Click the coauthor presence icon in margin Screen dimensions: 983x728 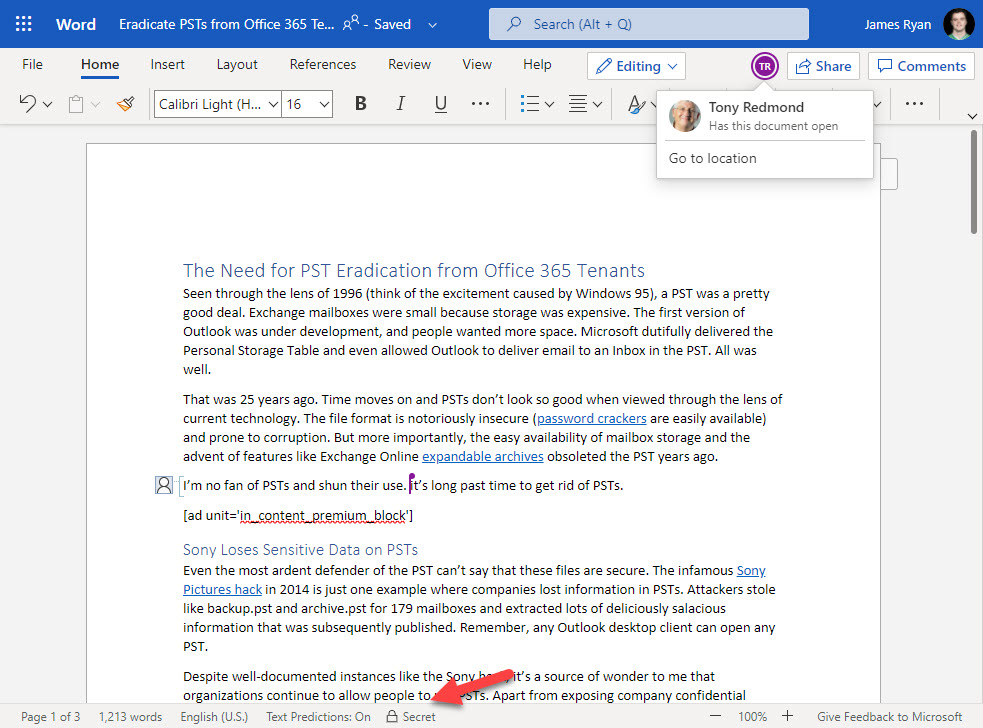pyautogui.click(x=164, y=485)
